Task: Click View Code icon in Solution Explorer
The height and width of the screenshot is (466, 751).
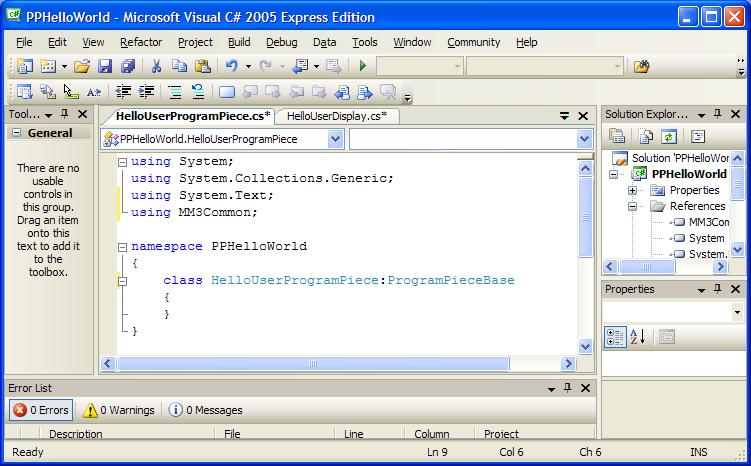Action: (698, 136)
